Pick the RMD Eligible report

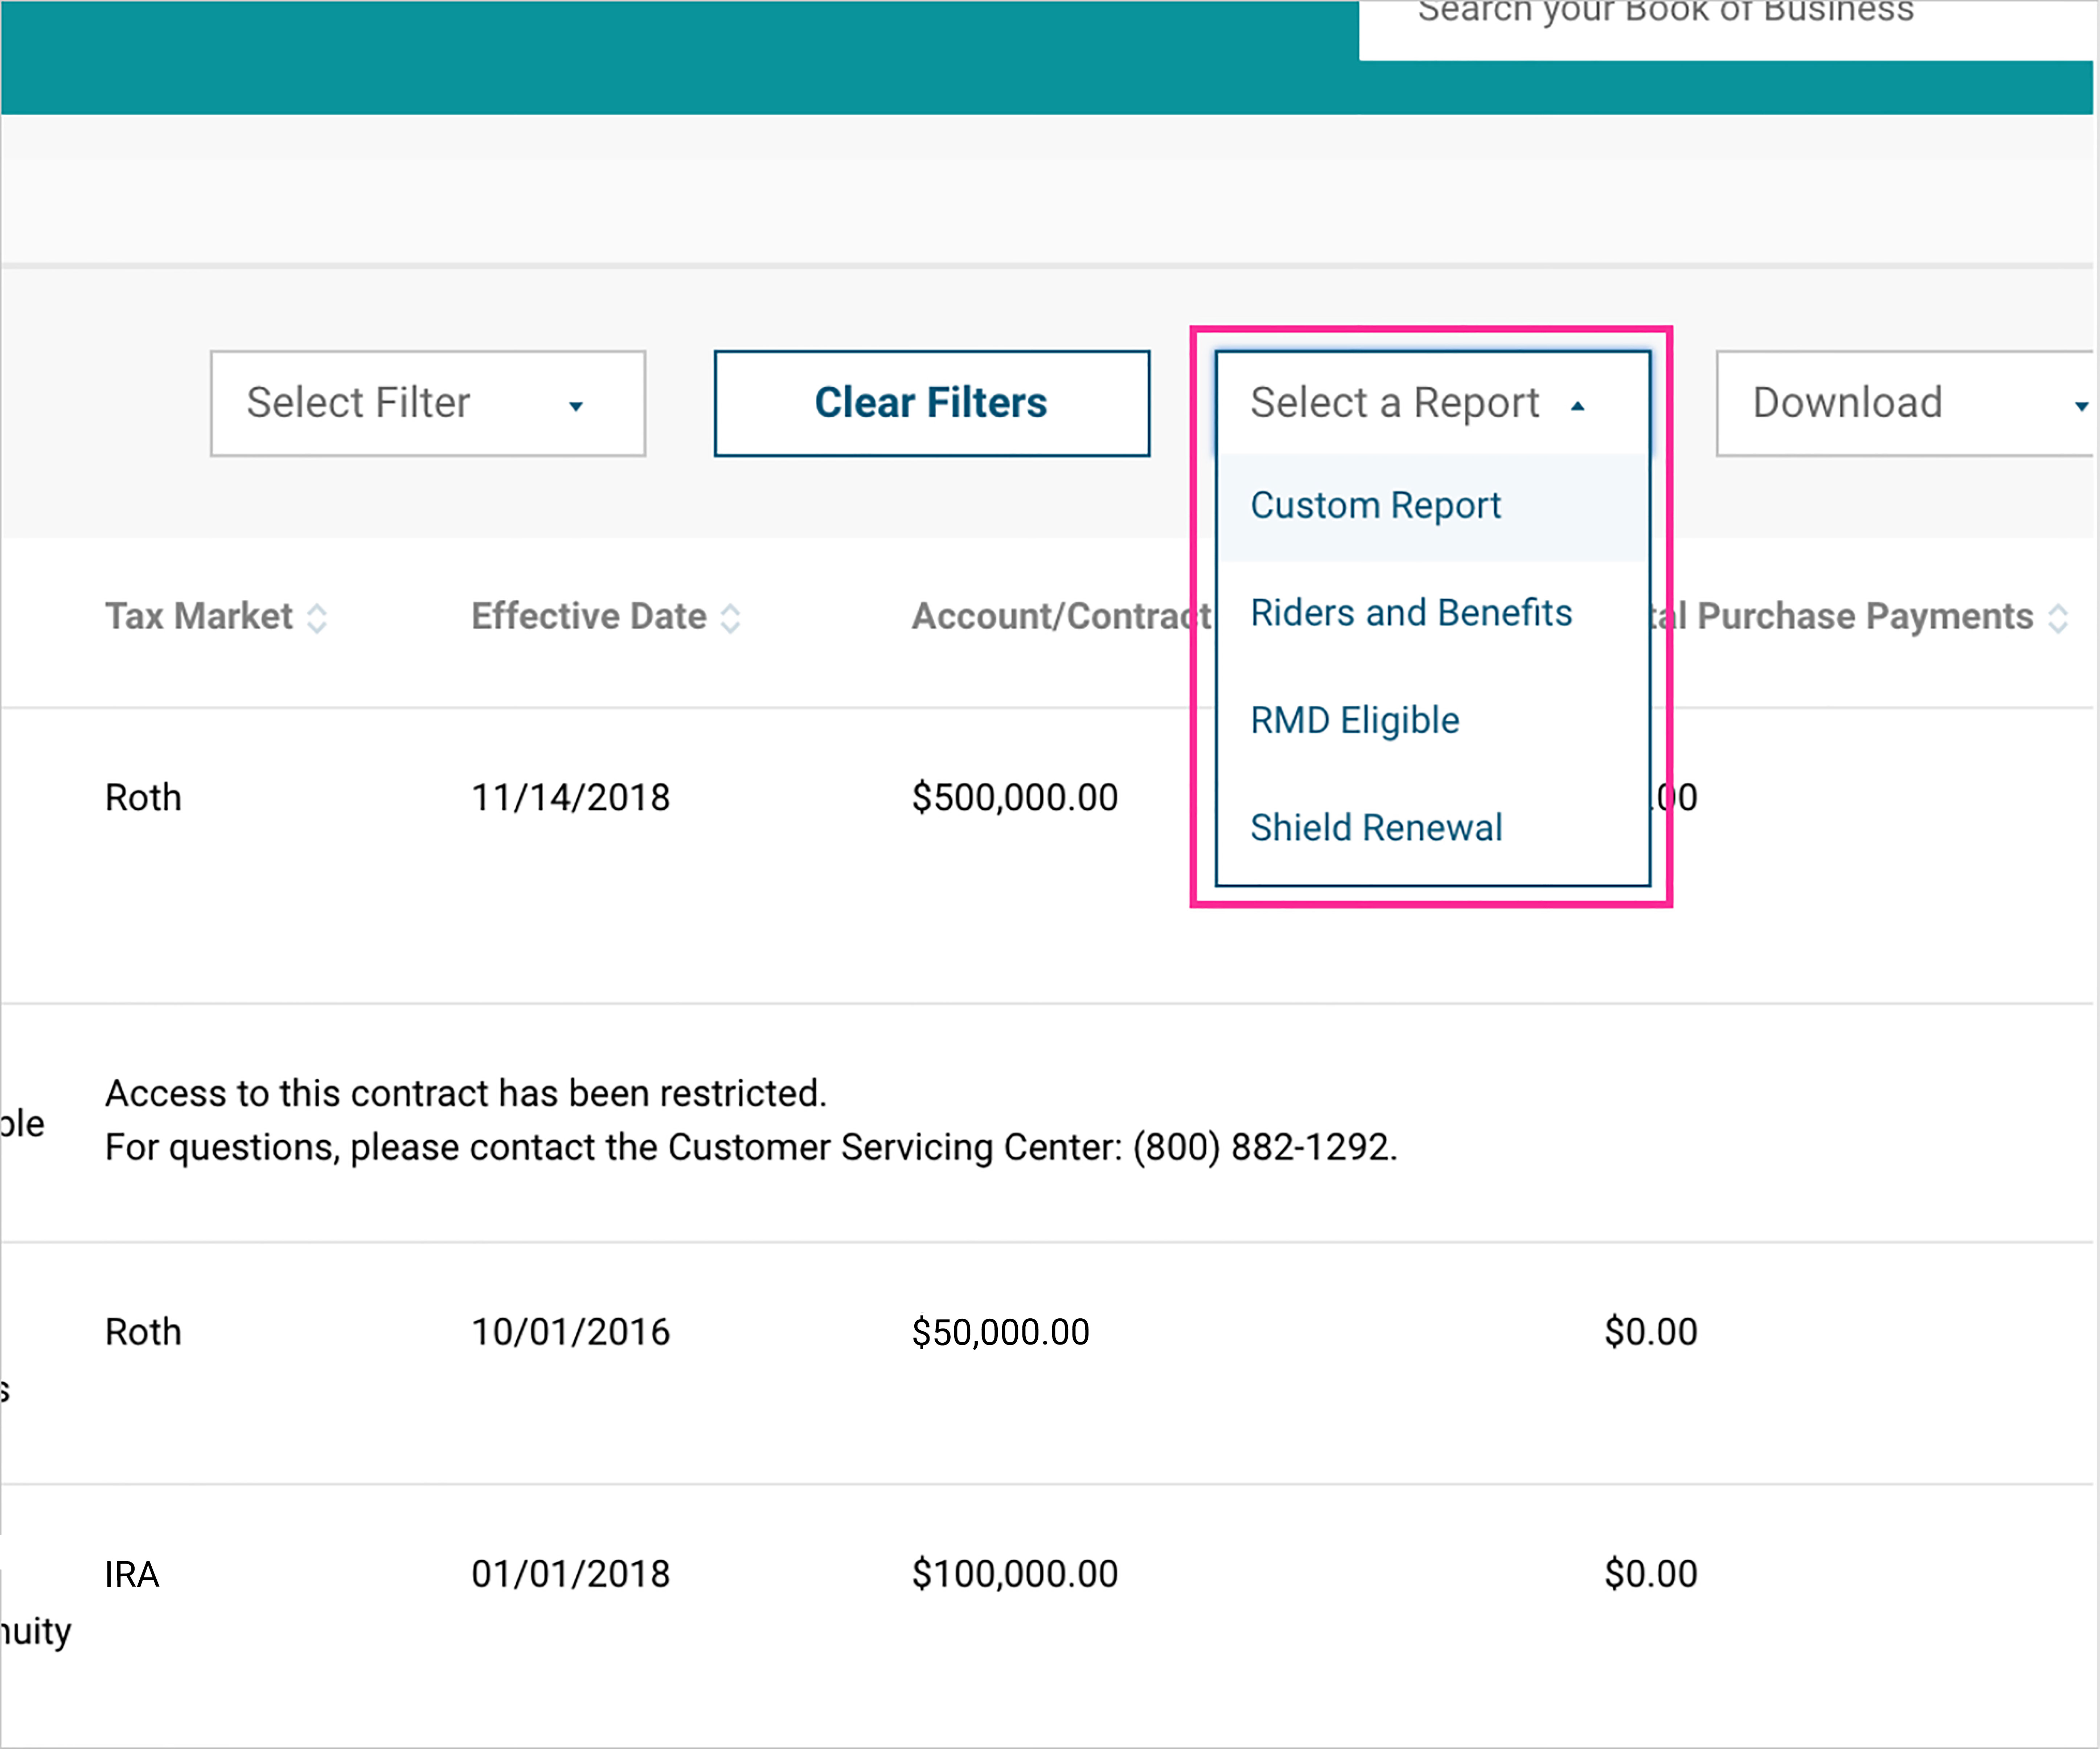click(x=1355, y=720)
